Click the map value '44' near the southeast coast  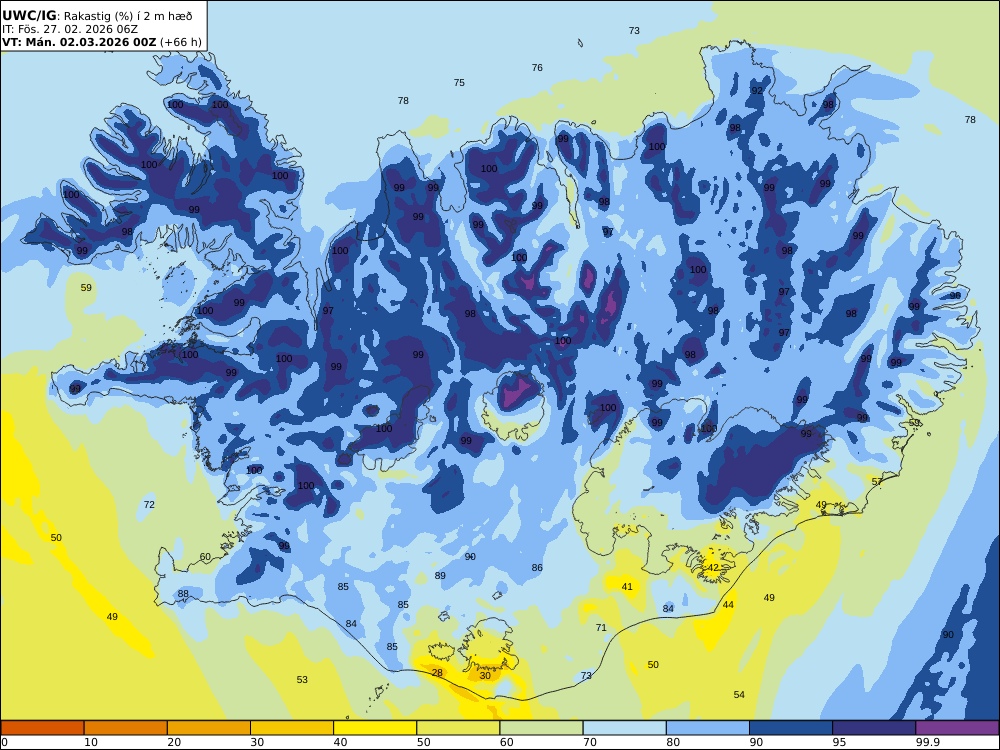(728, 605)
